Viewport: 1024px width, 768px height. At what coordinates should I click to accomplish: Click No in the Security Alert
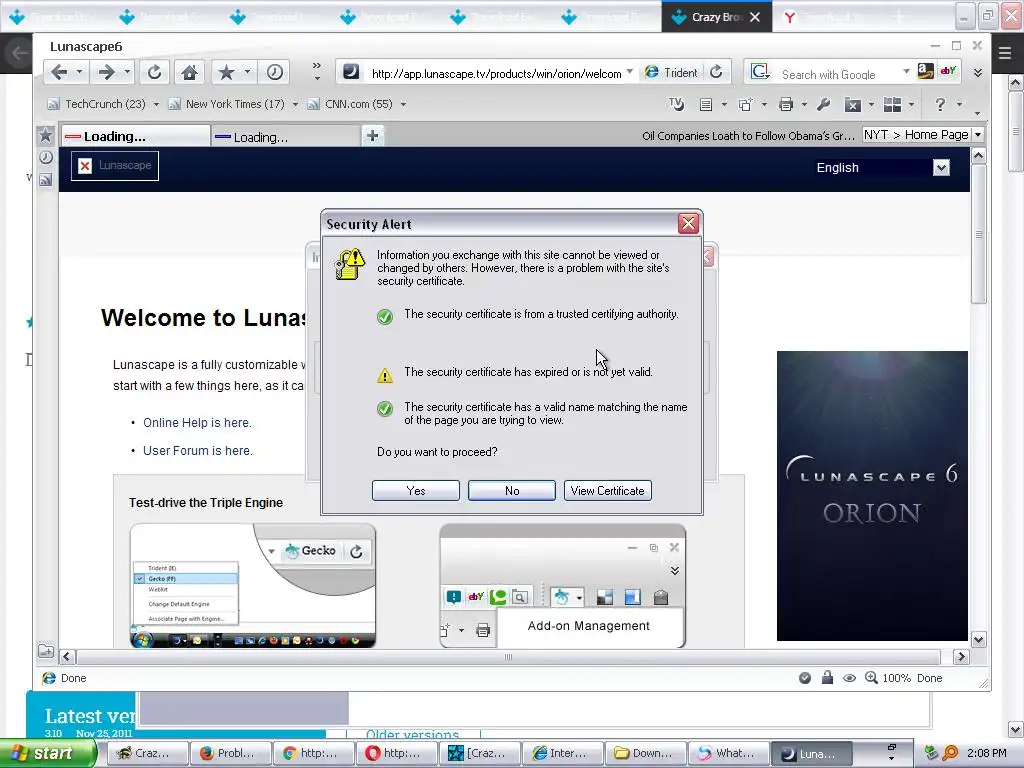click(x=512, y=490)
